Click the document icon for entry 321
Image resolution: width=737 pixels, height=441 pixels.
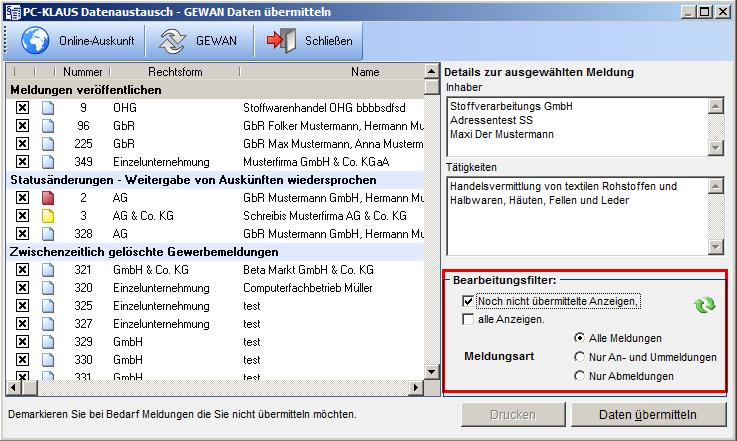47,270
